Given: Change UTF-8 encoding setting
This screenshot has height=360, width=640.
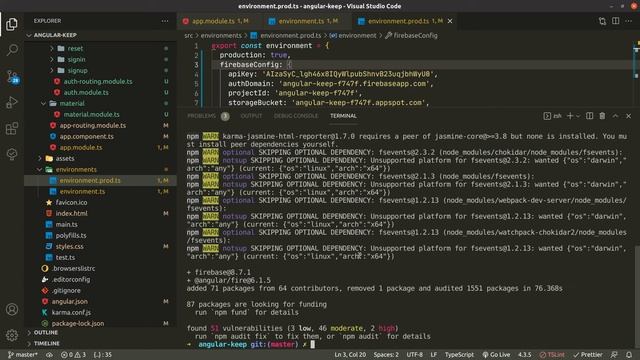Looking at the screenshot, I should pos(415,355).
